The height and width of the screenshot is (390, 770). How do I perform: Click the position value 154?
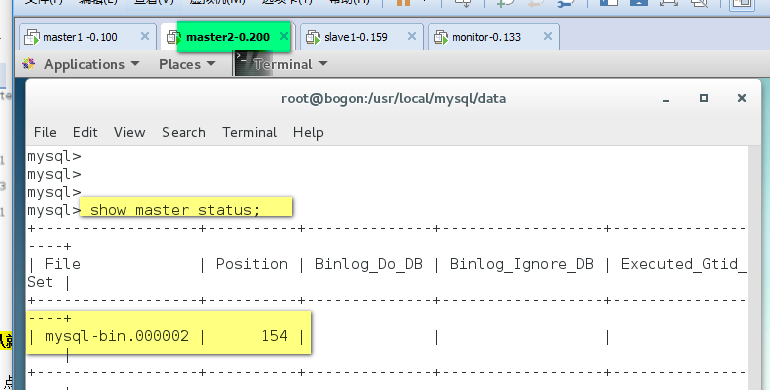(274, 336)
